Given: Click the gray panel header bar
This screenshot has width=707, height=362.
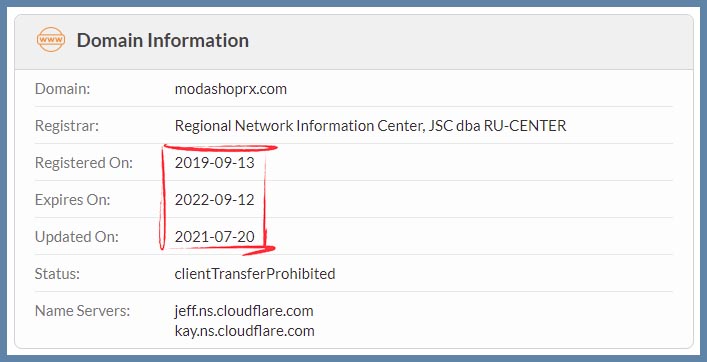Looking at the screenshot, I should (354, 41).
